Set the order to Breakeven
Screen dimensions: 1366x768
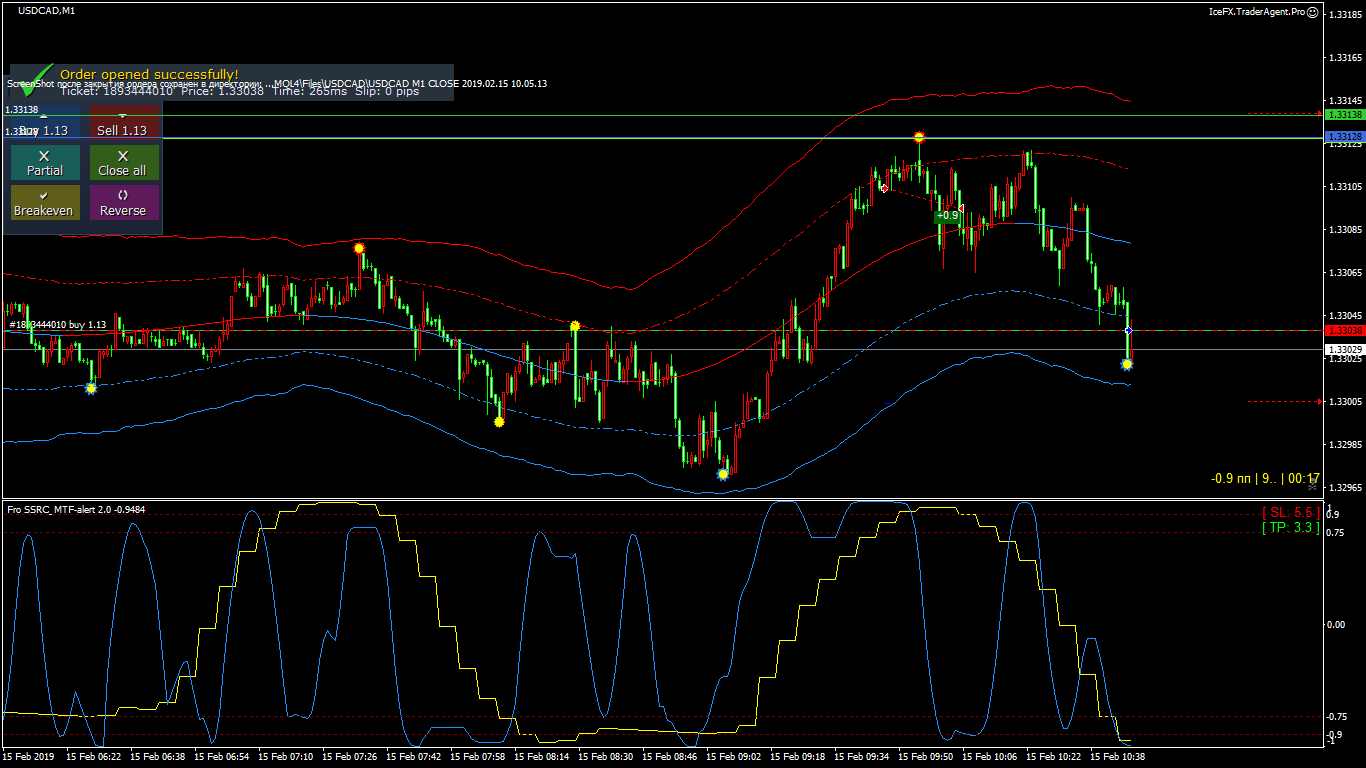pyautogui.click(x=44, y=203)
